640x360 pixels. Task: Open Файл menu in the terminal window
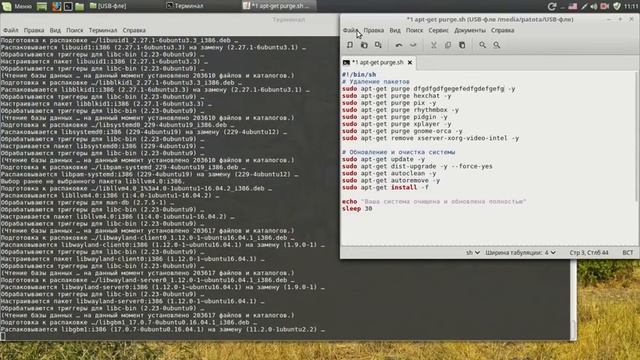click(11, 30)
